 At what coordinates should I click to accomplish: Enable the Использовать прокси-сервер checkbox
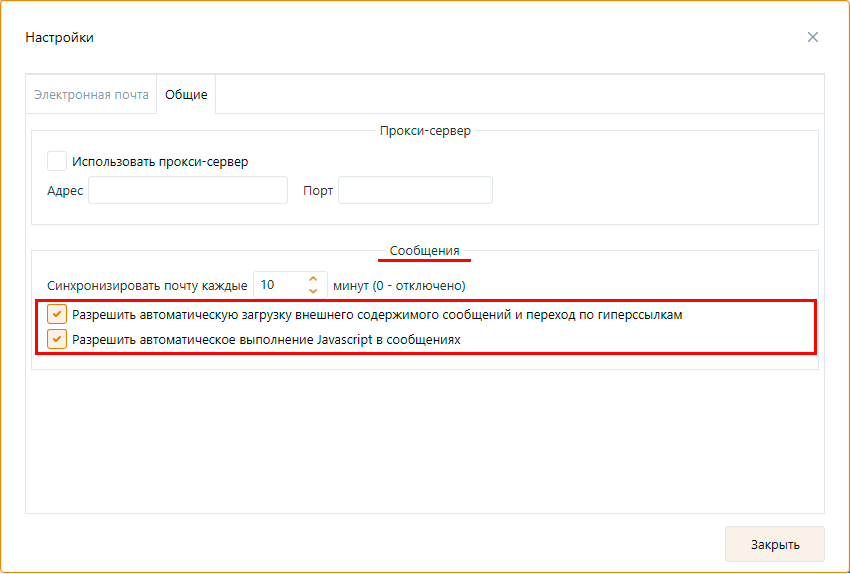coord(57,161)
